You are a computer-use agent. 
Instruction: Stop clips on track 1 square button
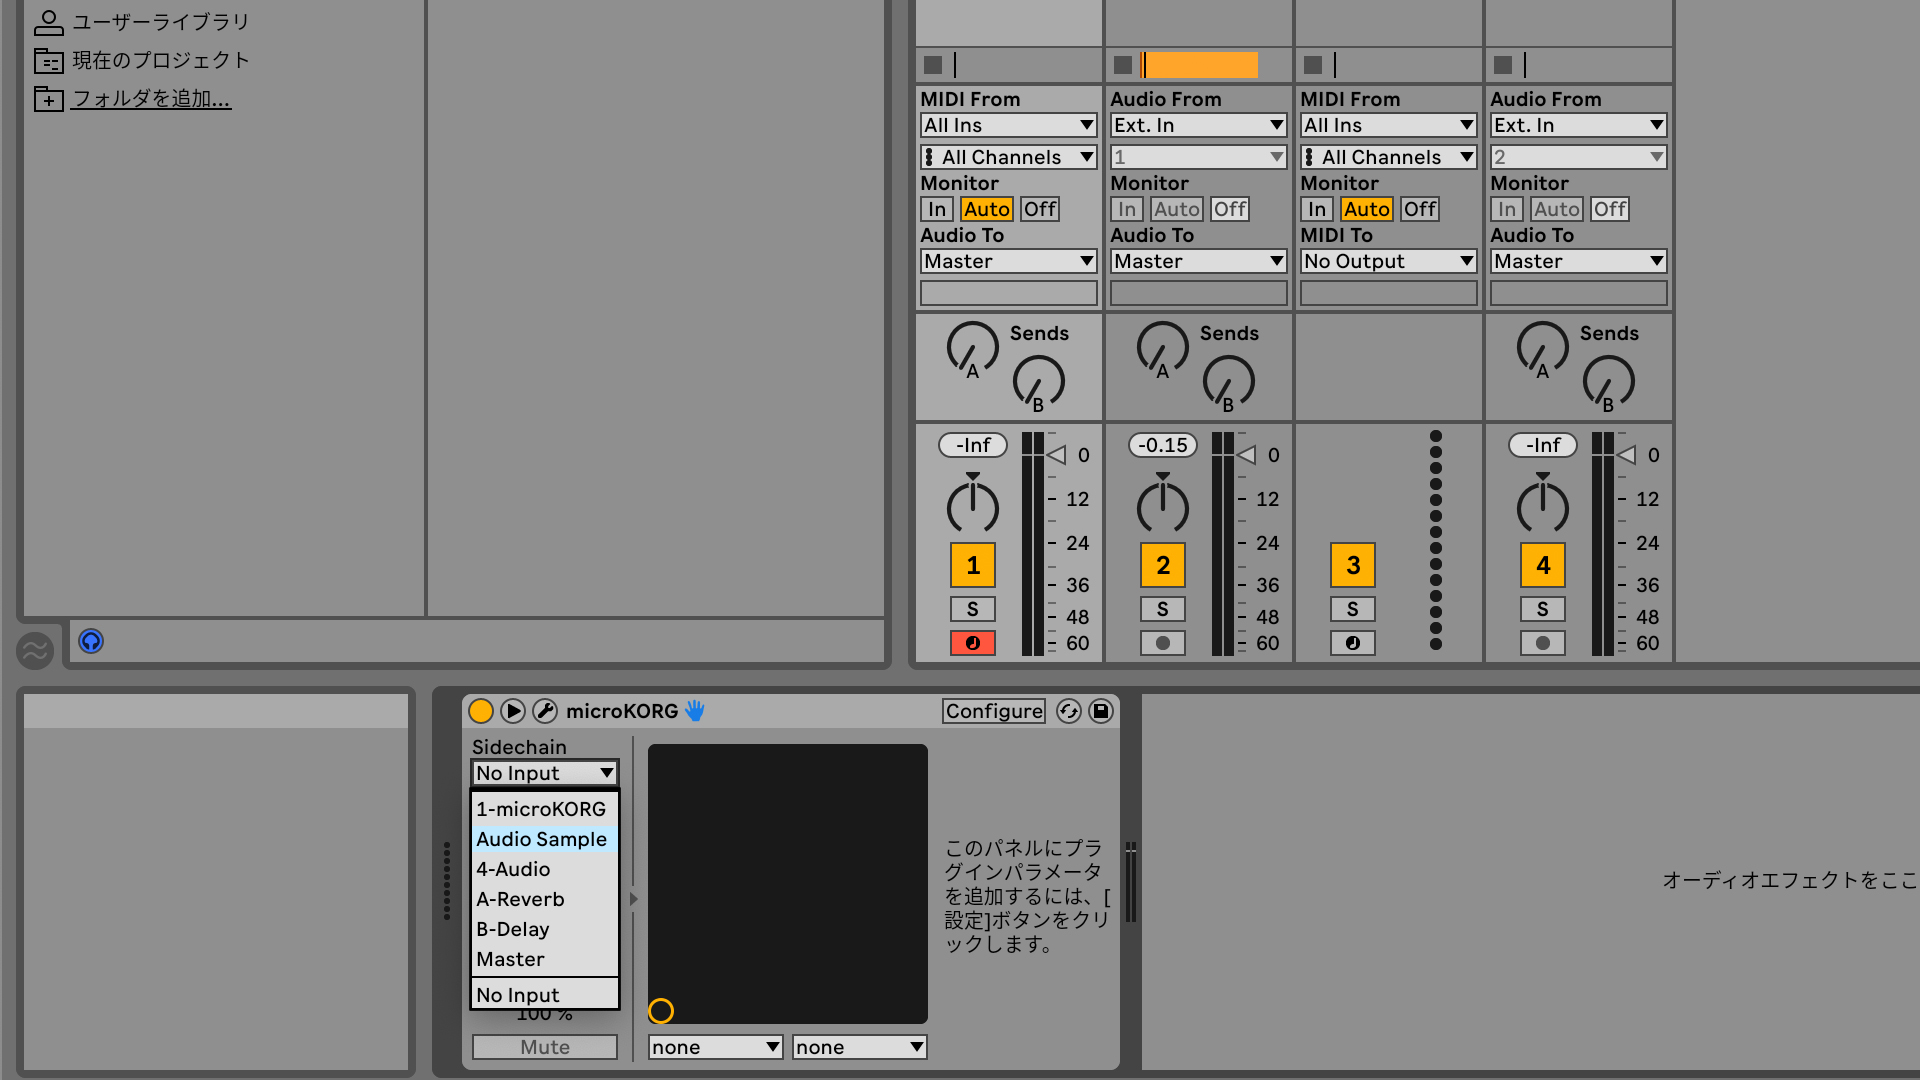pos(933,65)
